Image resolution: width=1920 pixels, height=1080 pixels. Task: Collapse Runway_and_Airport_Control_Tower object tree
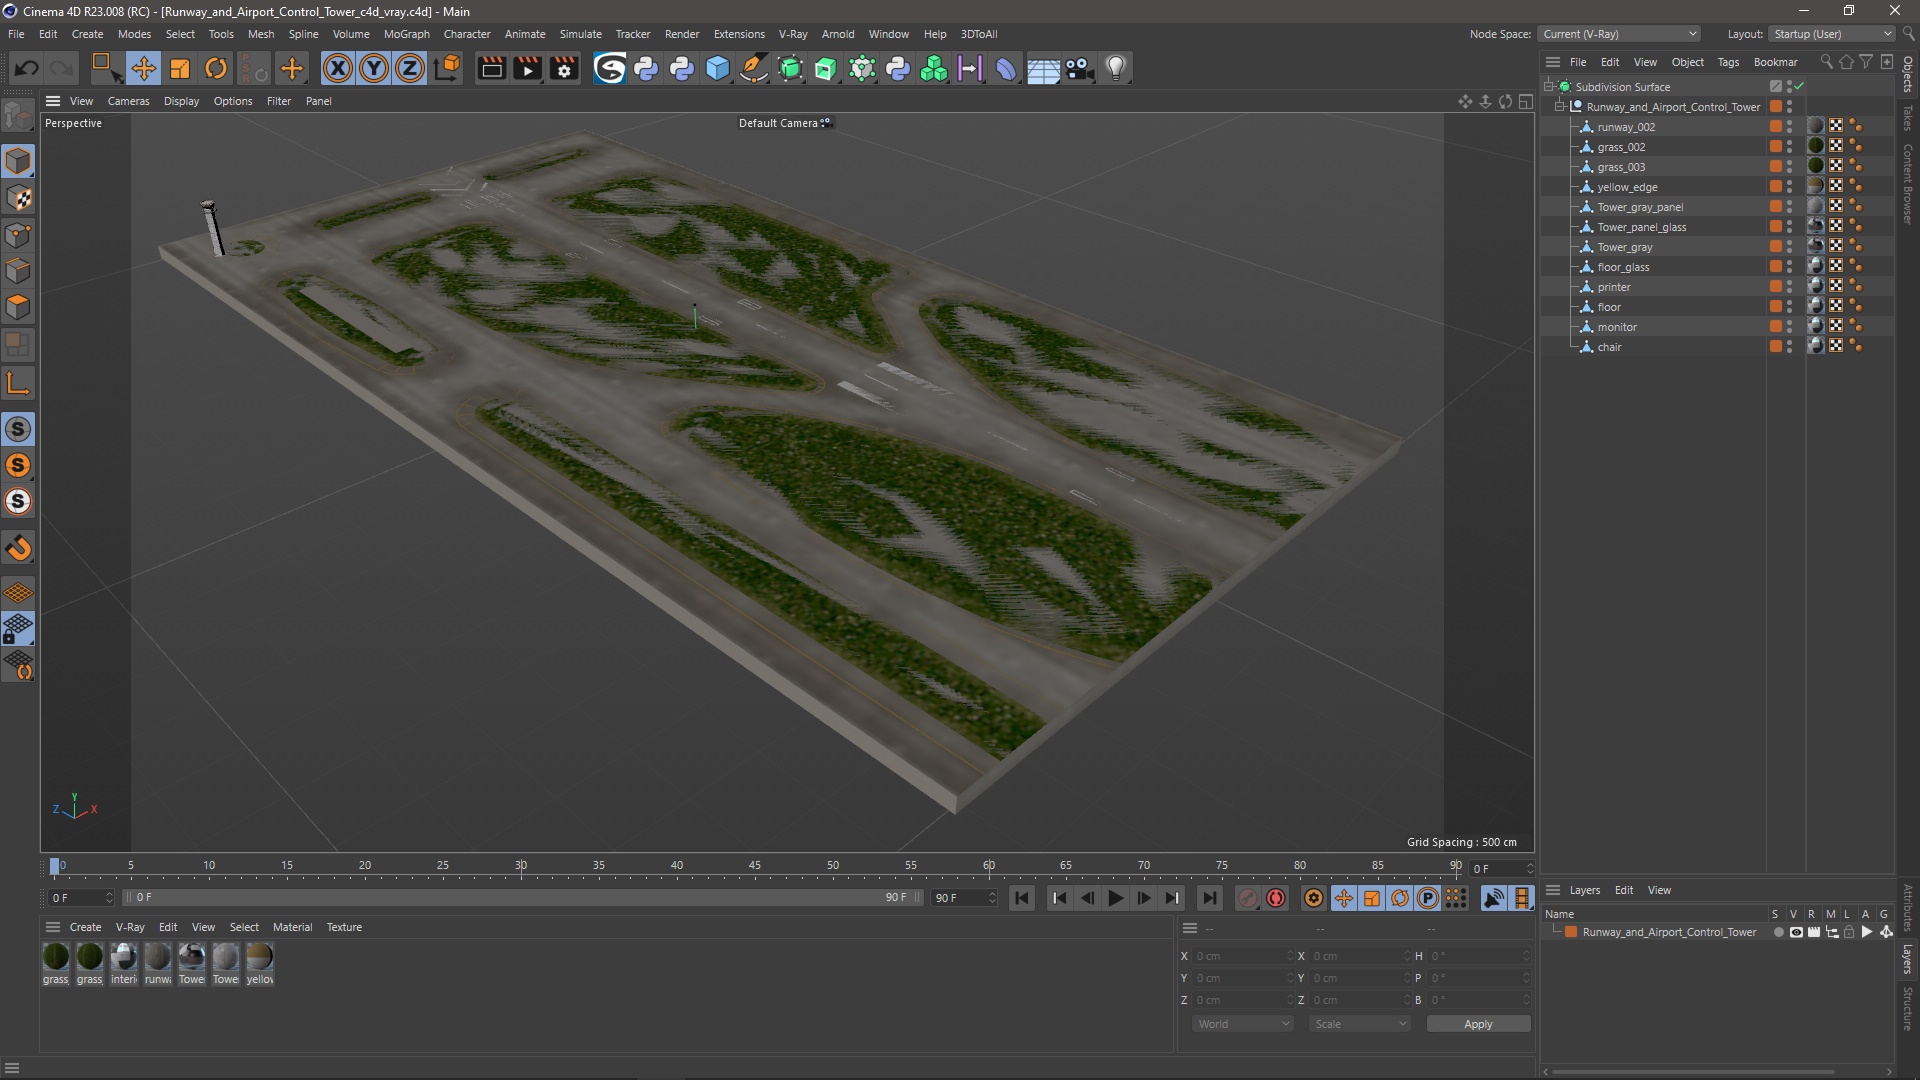1559,106
